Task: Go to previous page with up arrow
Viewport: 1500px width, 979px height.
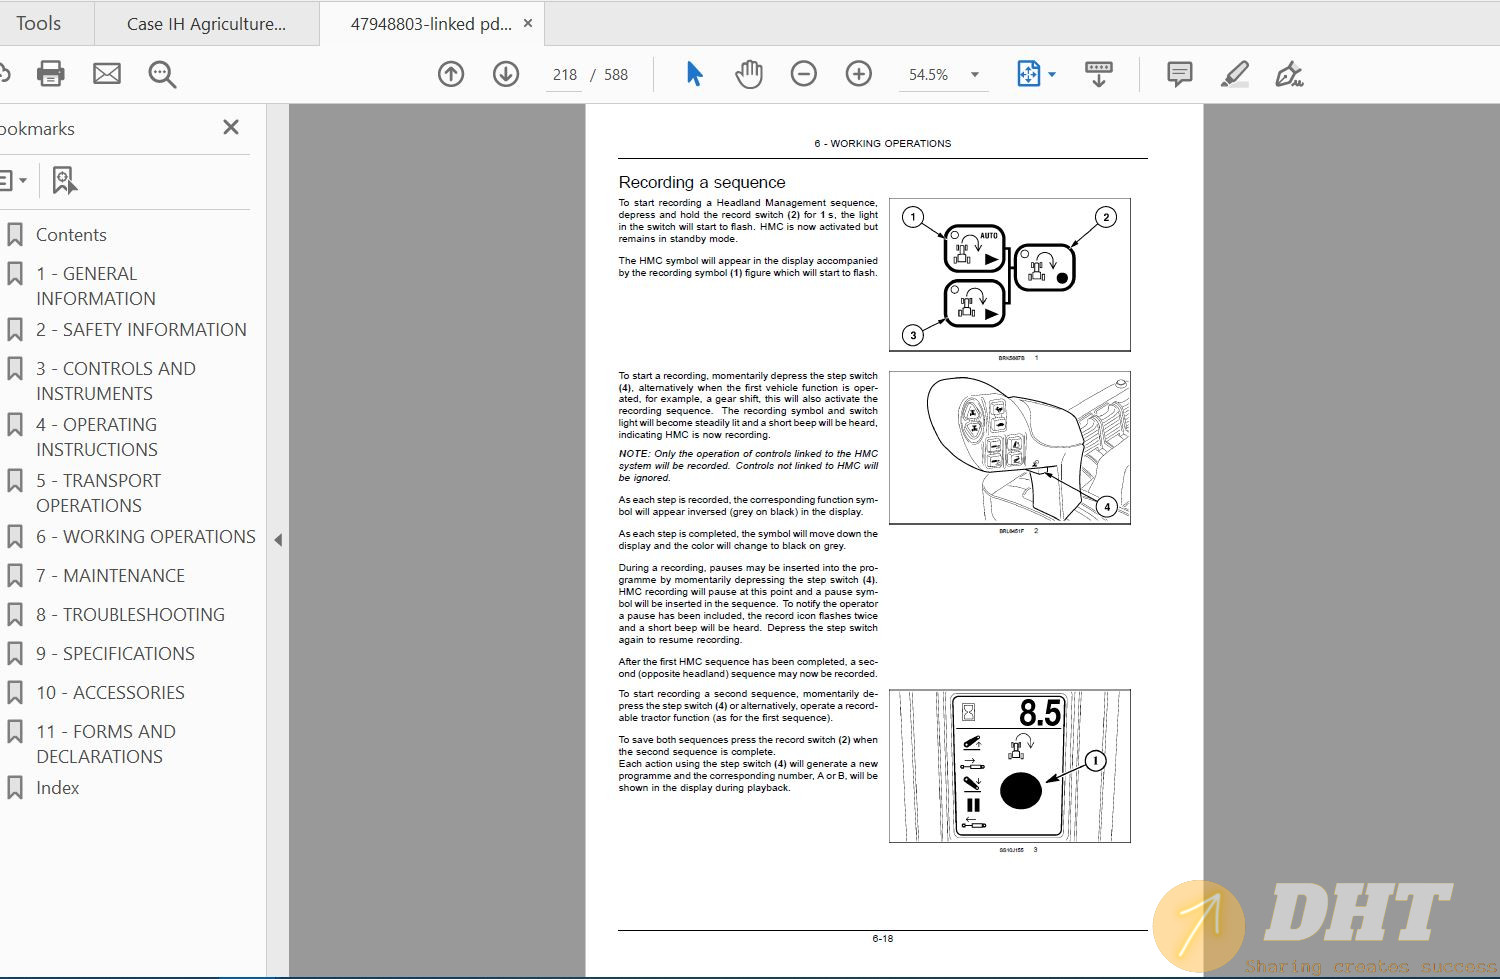Action: (x=451, y=74)
